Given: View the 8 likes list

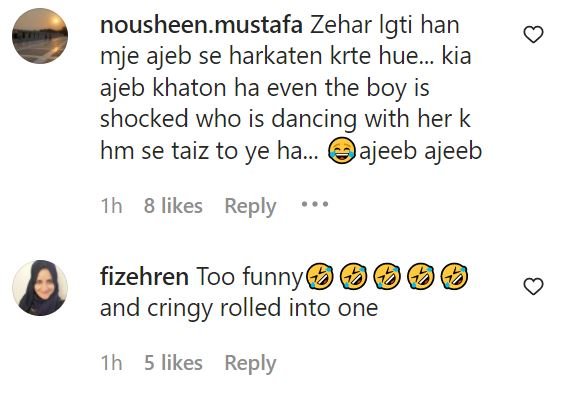Looking at the screenshot, I should [173, 206].
